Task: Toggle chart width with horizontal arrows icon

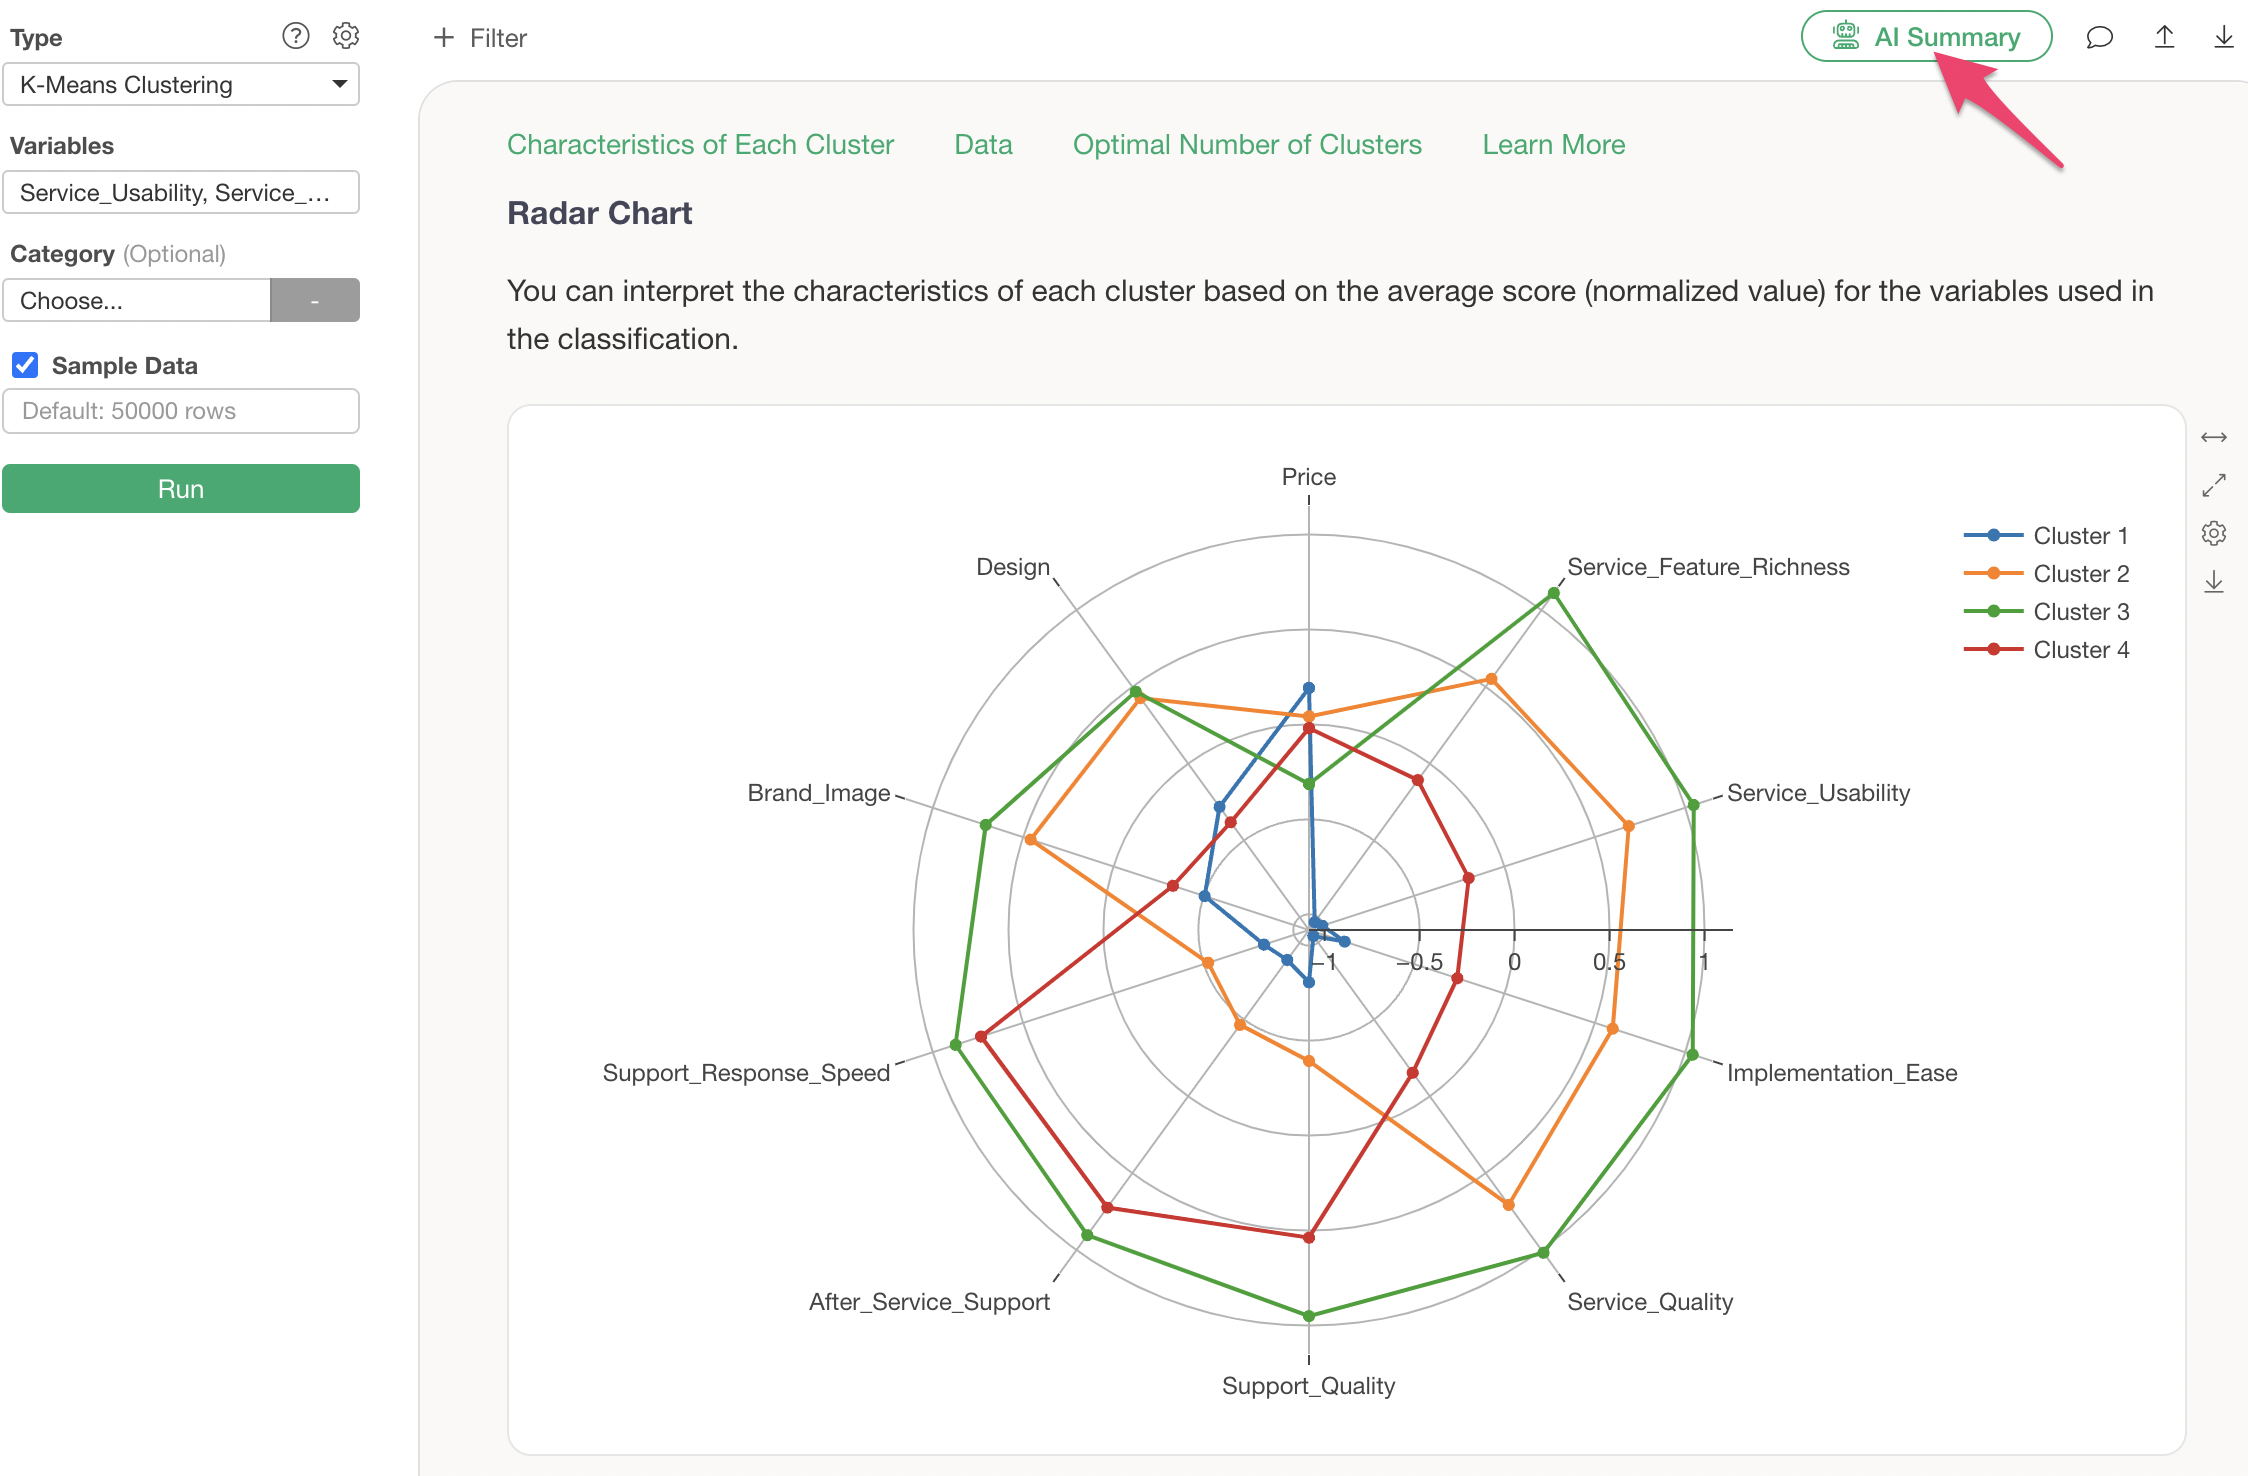Action: pyautogui.click(x=2213, y=437)
